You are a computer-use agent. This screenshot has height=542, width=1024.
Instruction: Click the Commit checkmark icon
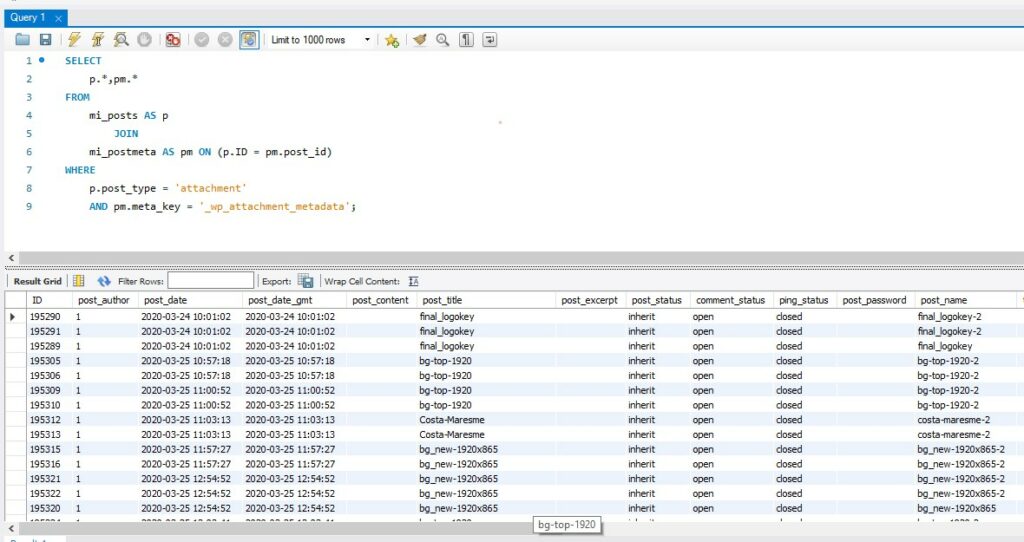[202, 40]
